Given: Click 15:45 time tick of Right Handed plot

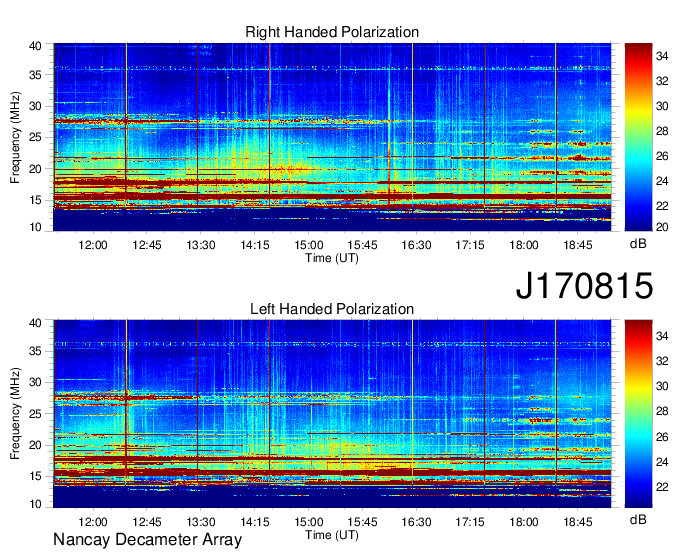Looking at the screenshot, I should click(363, 245).
